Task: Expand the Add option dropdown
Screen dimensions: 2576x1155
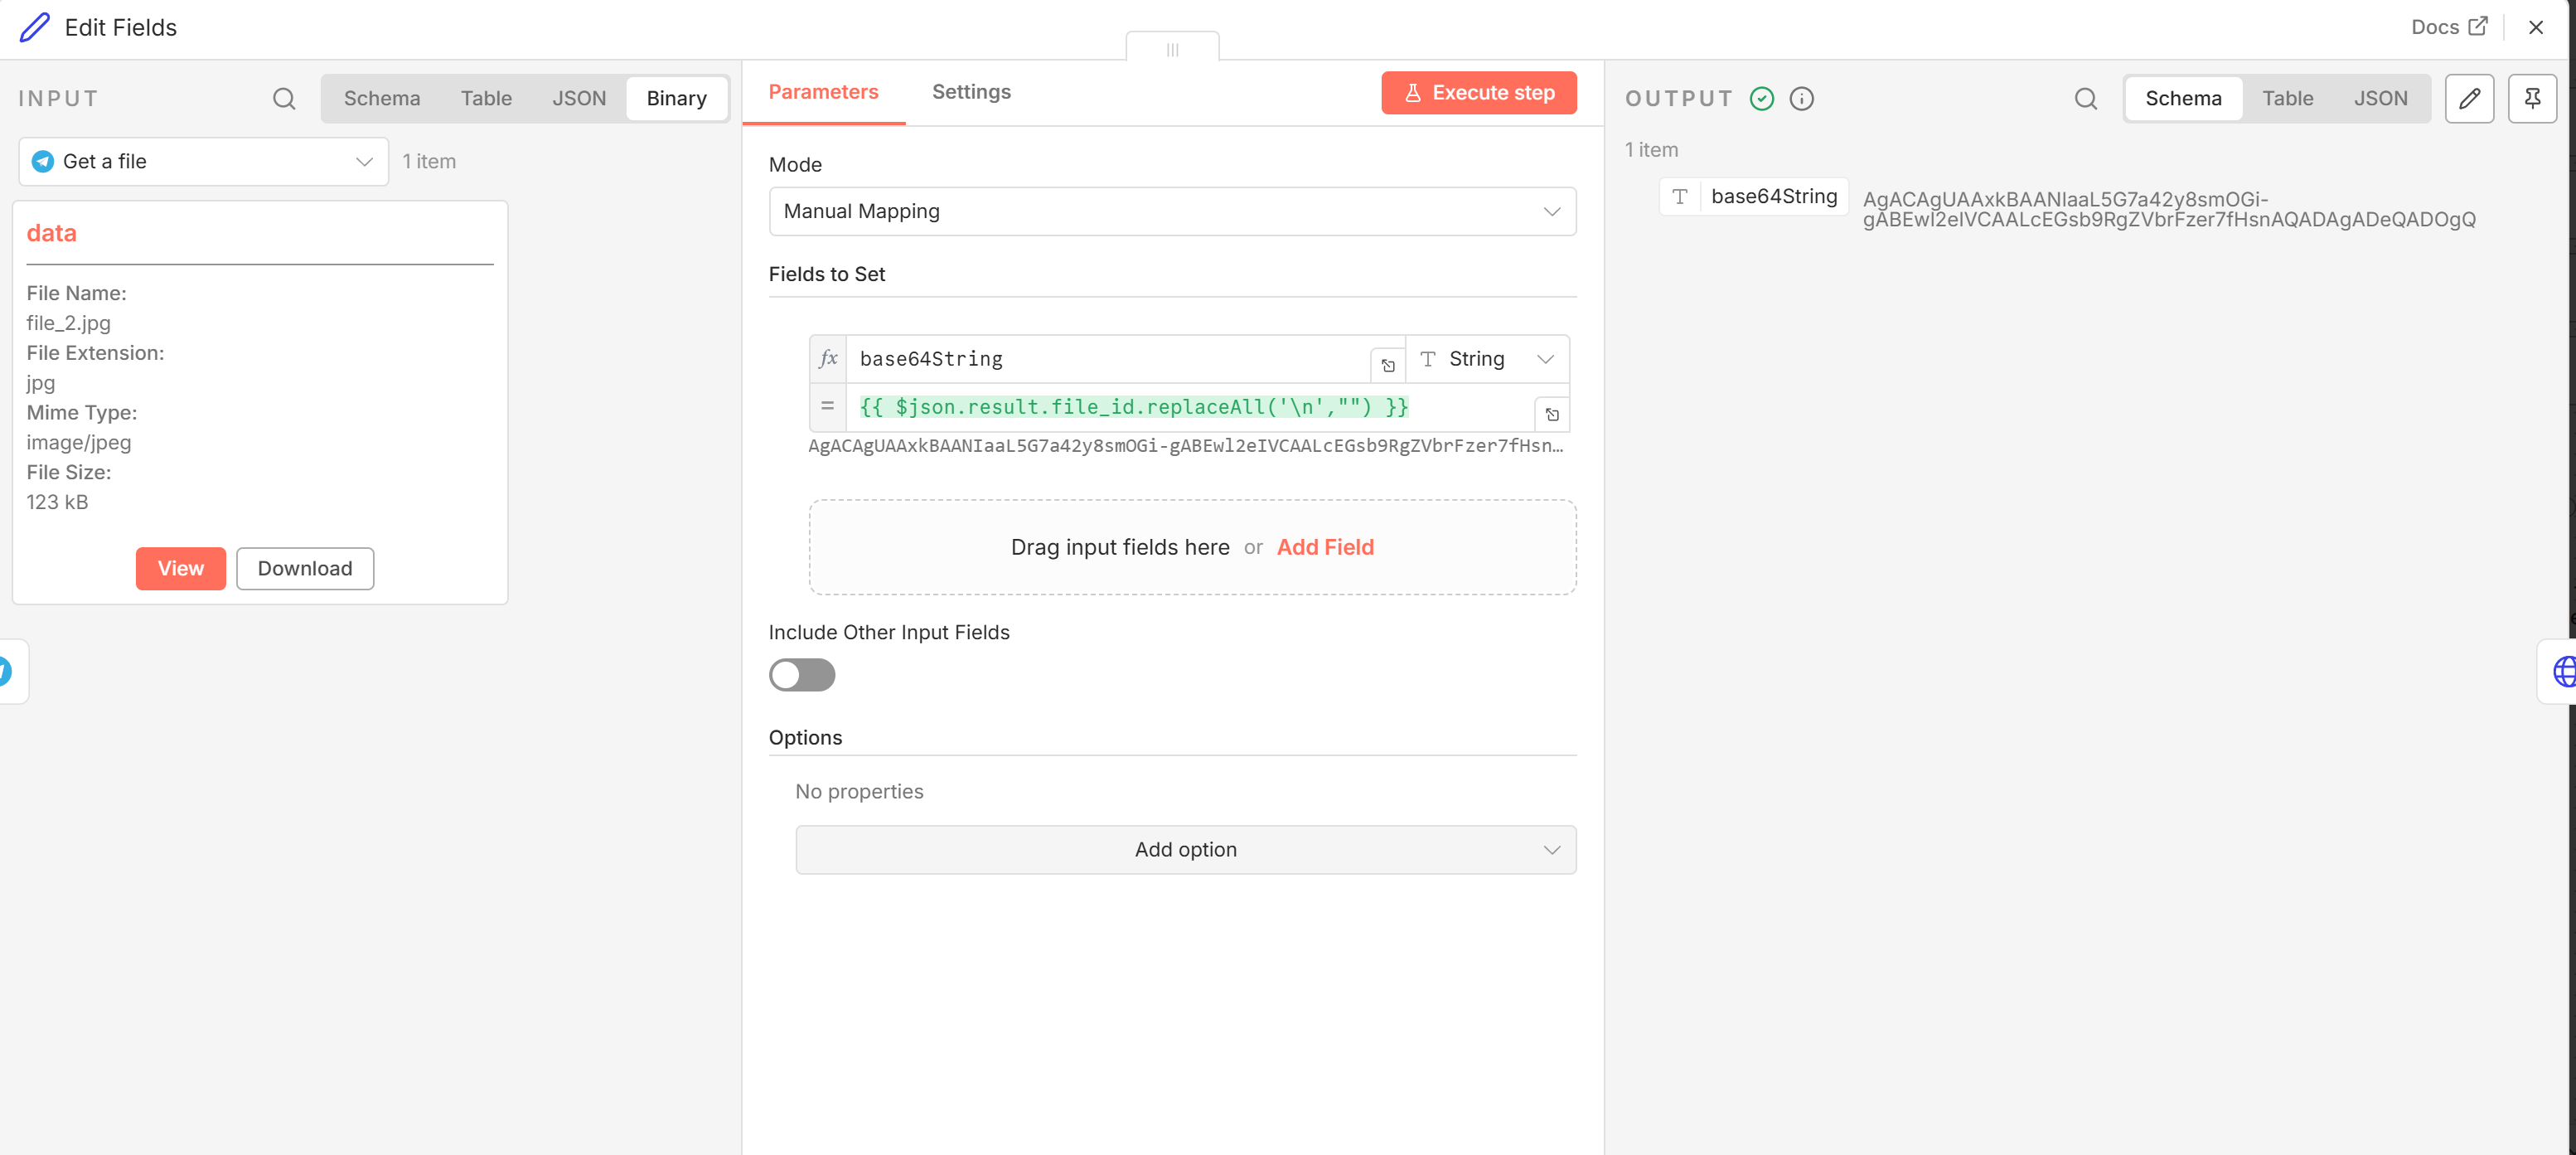Action: [x=1185, y=849]
